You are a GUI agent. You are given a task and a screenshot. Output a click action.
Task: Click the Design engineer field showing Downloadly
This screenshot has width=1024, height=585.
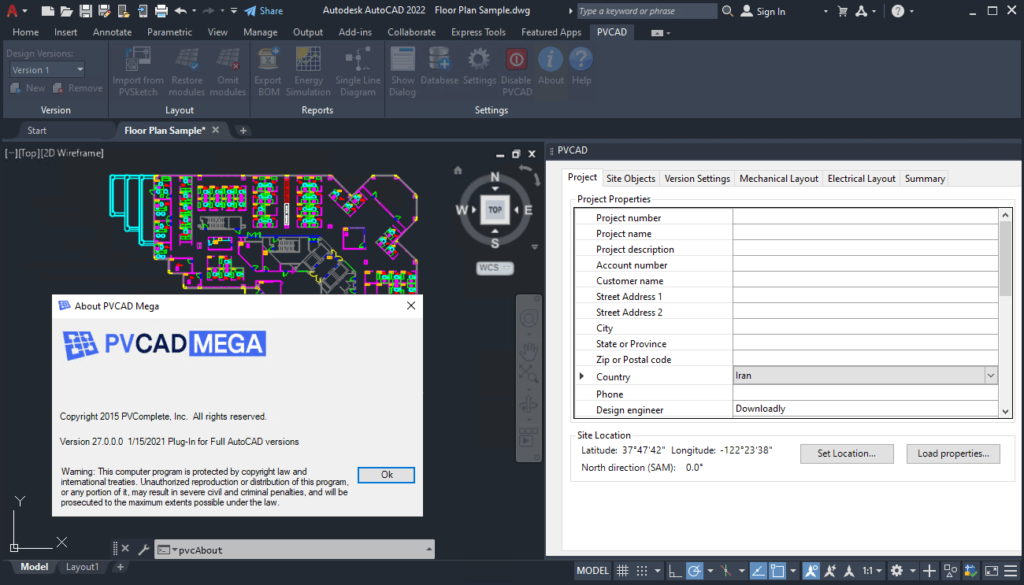pyautogui.click(x=865, y=409)
